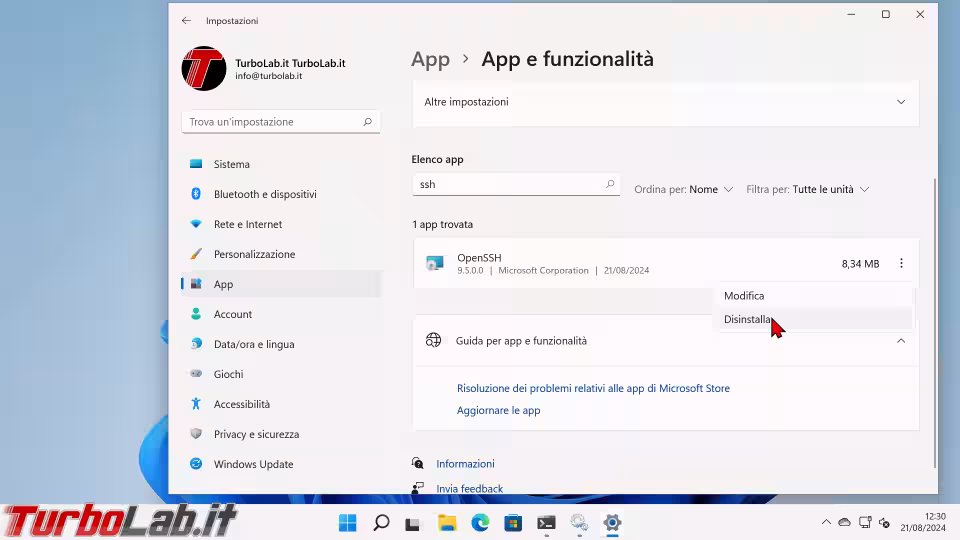This screenshot has height=540, width=960.
Task: Click the back arrow in Impostazioni
Action: 186,20
